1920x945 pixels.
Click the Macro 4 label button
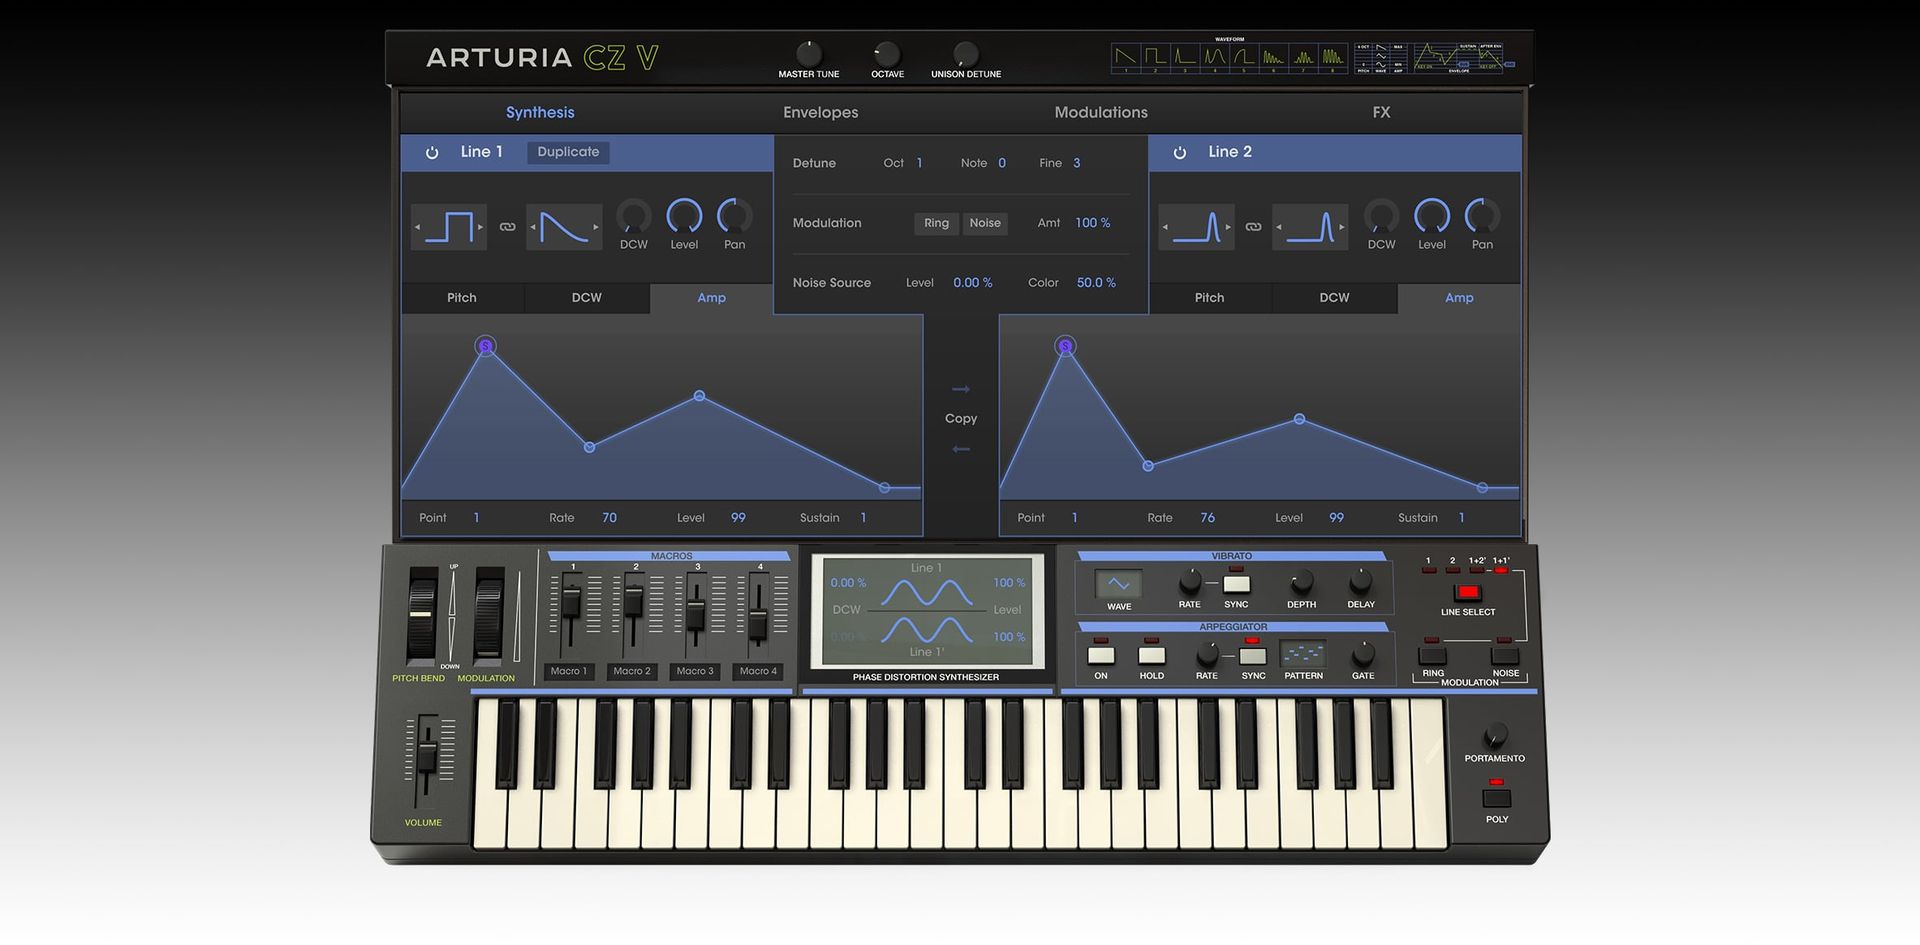point(759,671)
